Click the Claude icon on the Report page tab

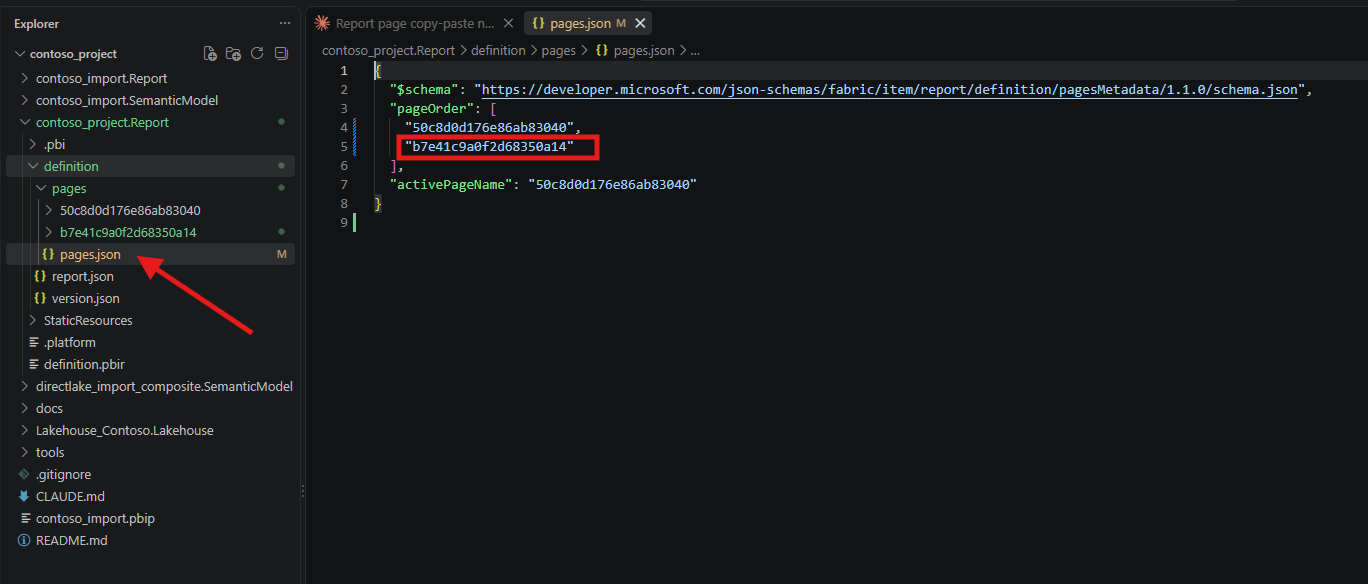click(x=322, y=23)
